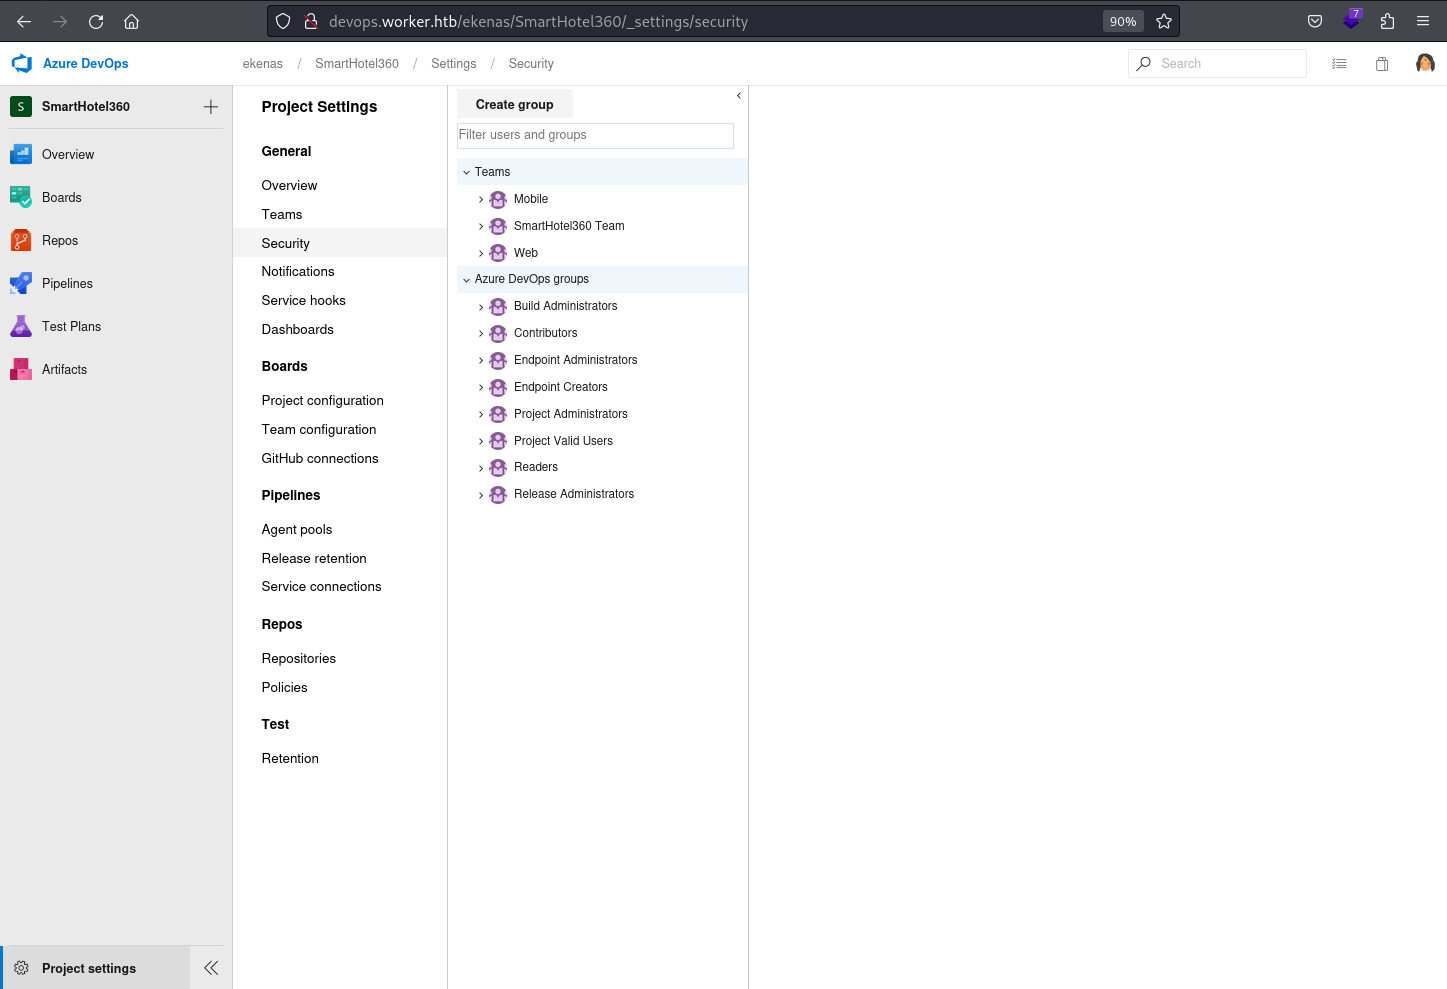
Task: Open Overview in Project Settings General
Action: point(289,185)
